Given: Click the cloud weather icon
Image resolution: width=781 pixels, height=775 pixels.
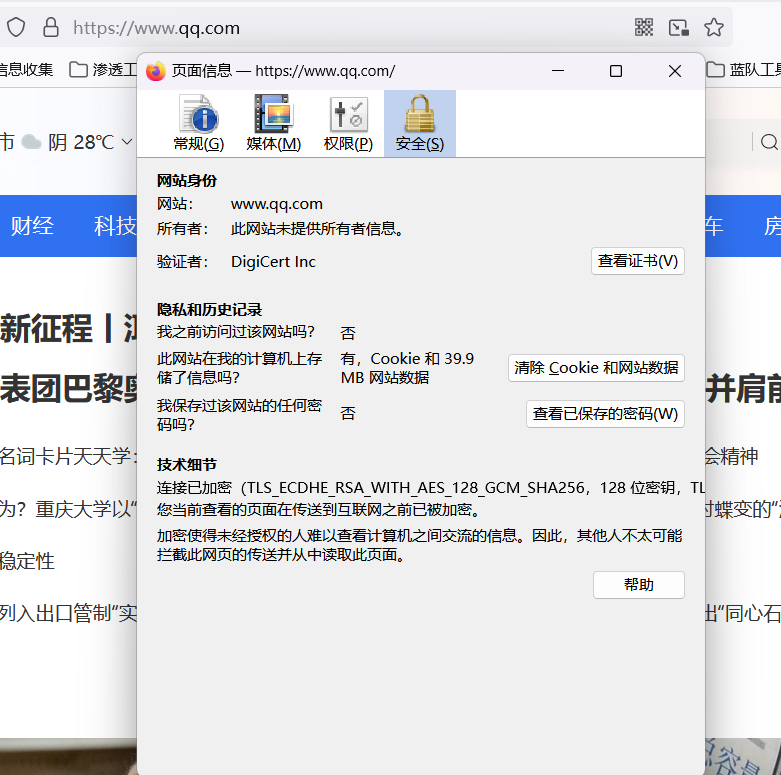Looking at the screenshot, I should click(31, 142).
